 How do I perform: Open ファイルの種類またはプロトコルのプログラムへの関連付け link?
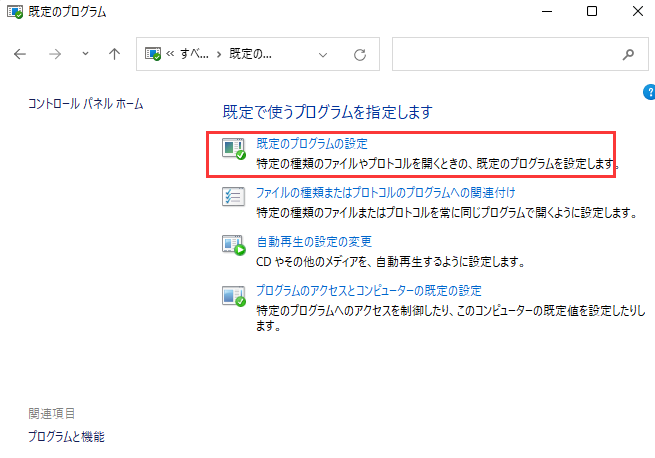tap(385, 193)
